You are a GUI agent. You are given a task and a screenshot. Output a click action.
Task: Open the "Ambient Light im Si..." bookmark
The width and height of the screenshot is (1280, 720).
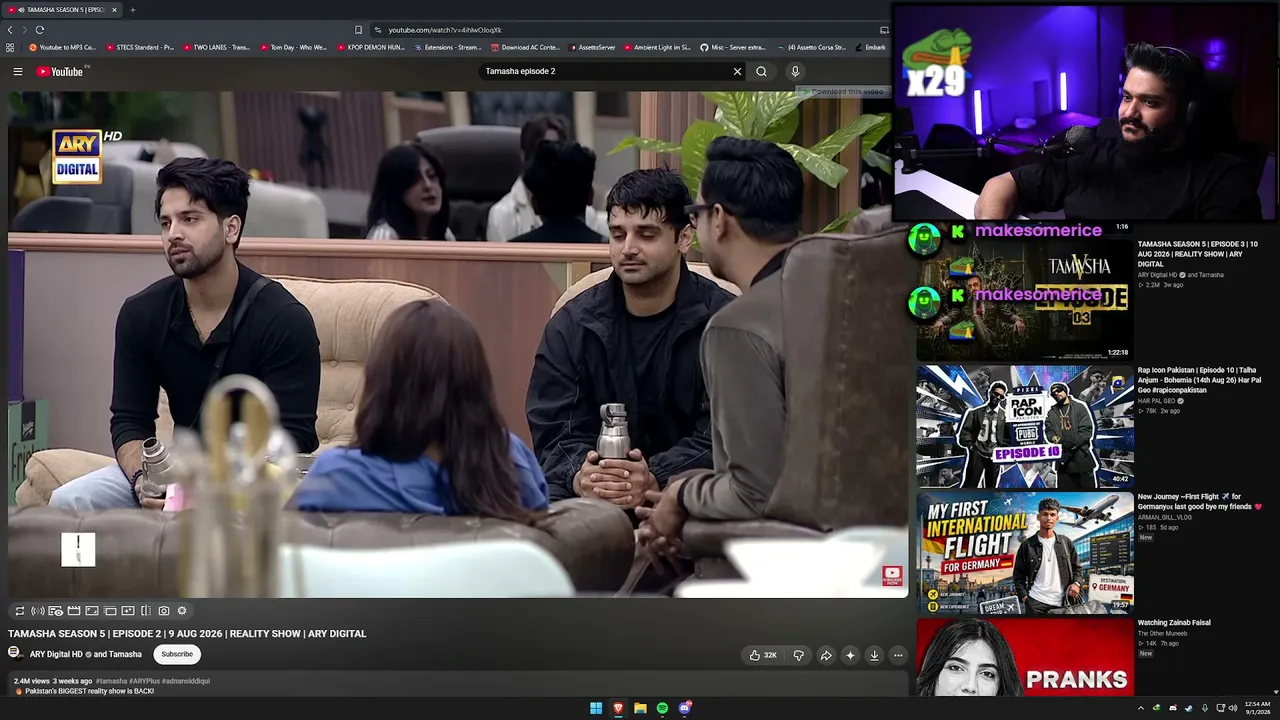pos(658,47)
